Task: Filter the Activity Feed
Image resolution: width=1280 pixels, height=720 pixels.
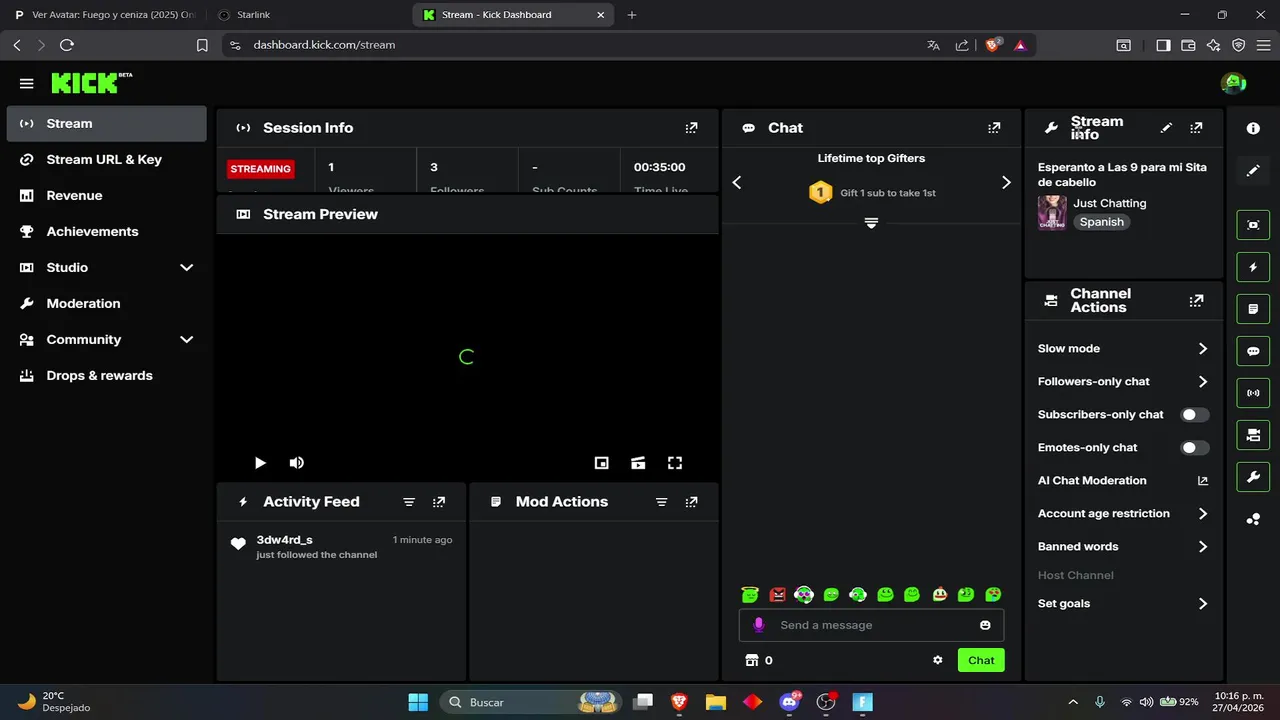Action: [409, 502]
